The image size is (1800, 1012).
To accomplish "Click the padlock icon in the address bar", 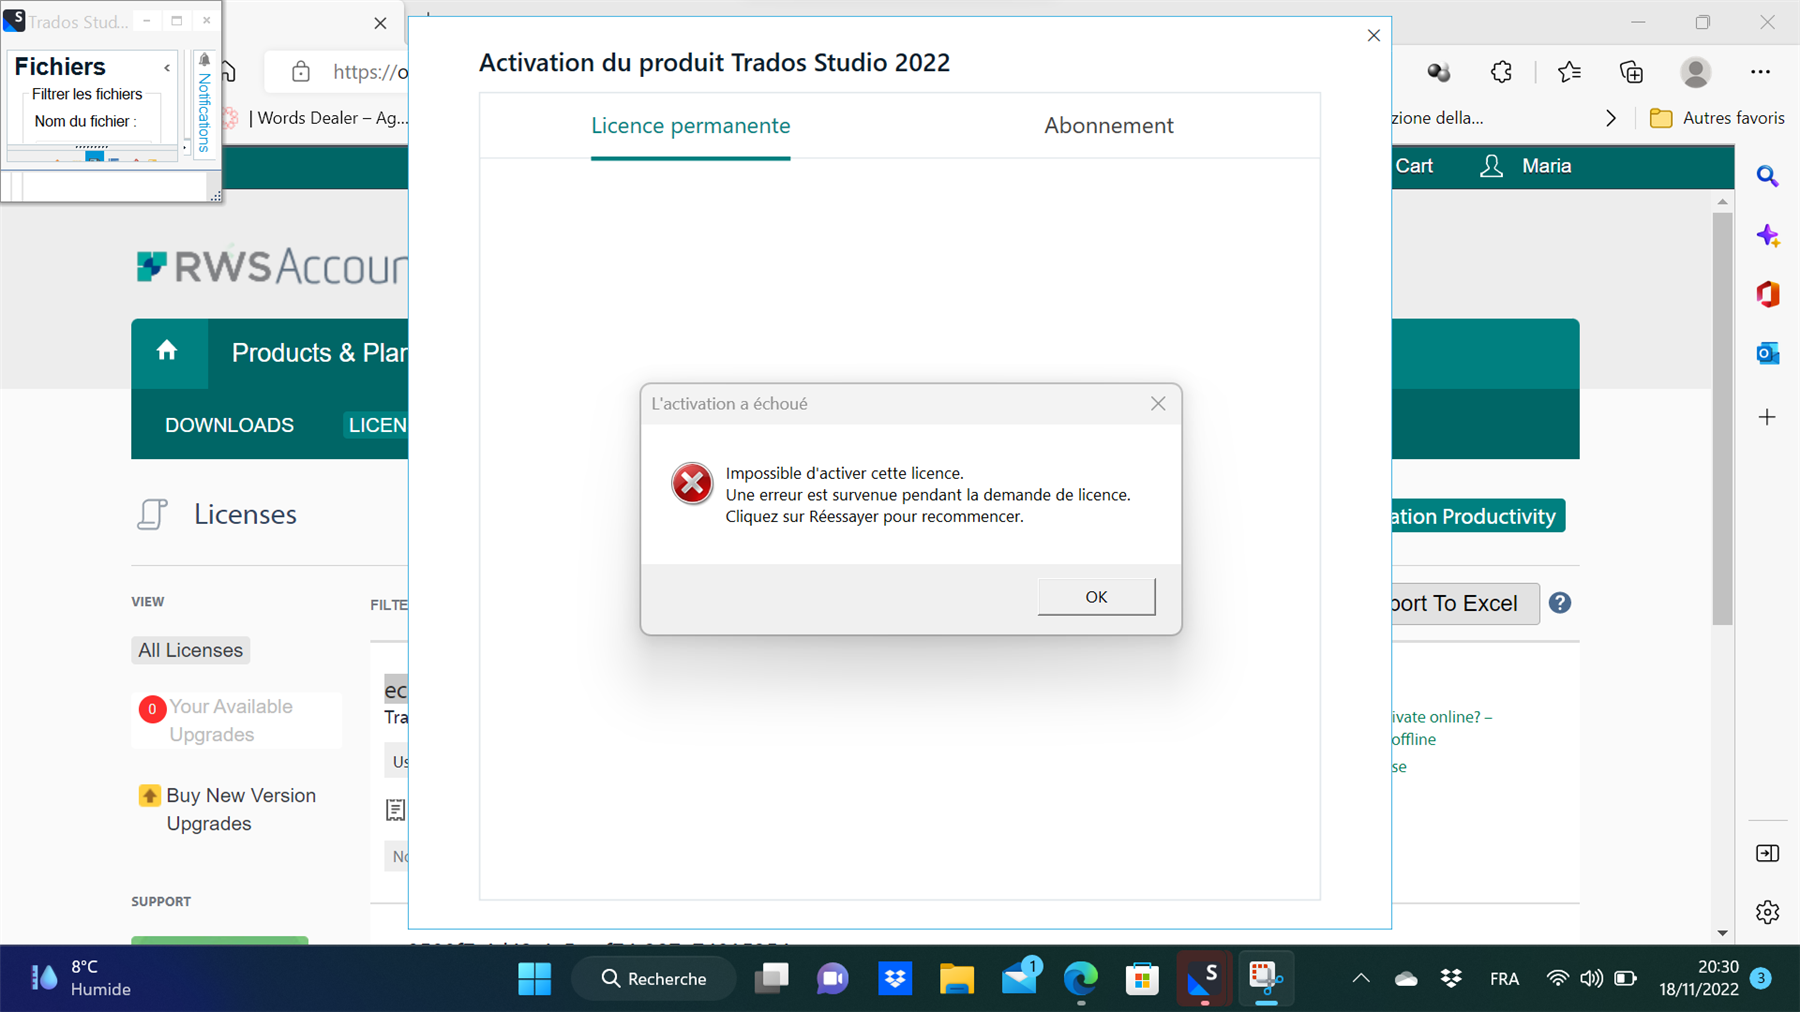I will pyautogui.click(x=300, y=71).
